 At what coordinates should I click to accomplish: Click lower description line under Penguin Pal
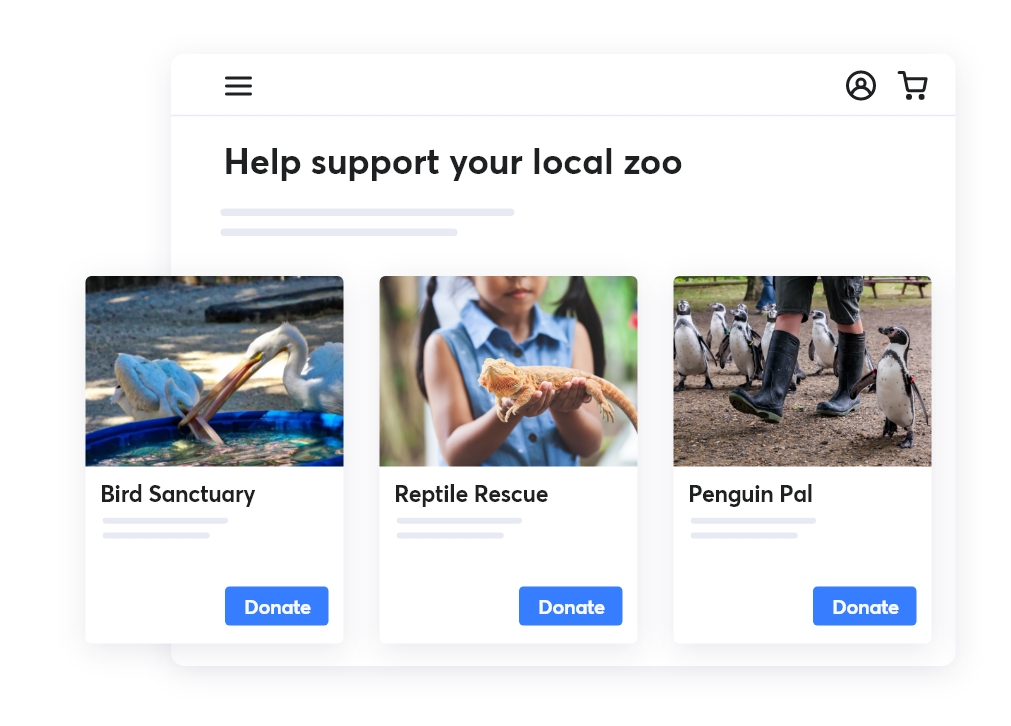pos(744,536)
